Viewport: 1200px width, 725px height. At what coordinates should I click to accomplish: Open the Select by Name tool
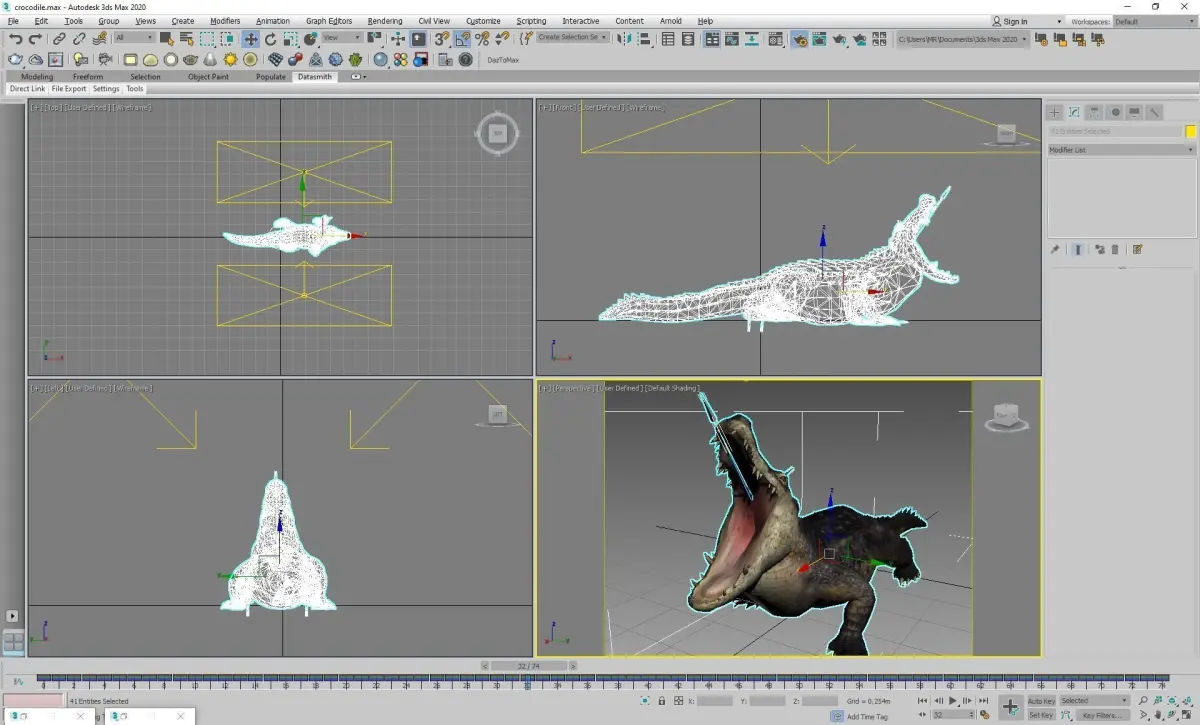coord(186,39)
